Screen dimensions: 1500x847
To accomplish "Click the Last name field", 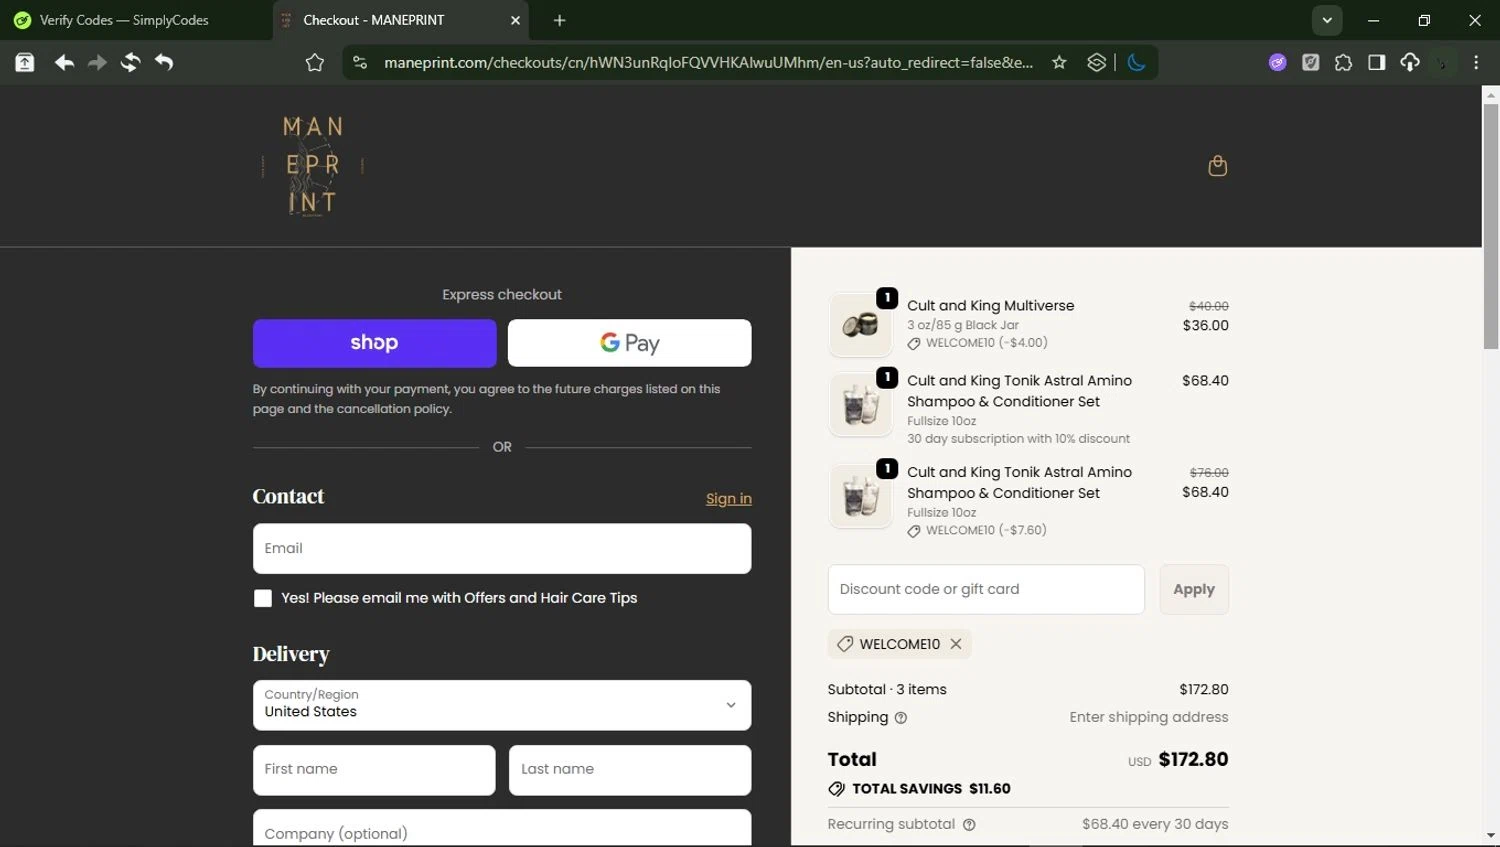I will click(630, 770).
